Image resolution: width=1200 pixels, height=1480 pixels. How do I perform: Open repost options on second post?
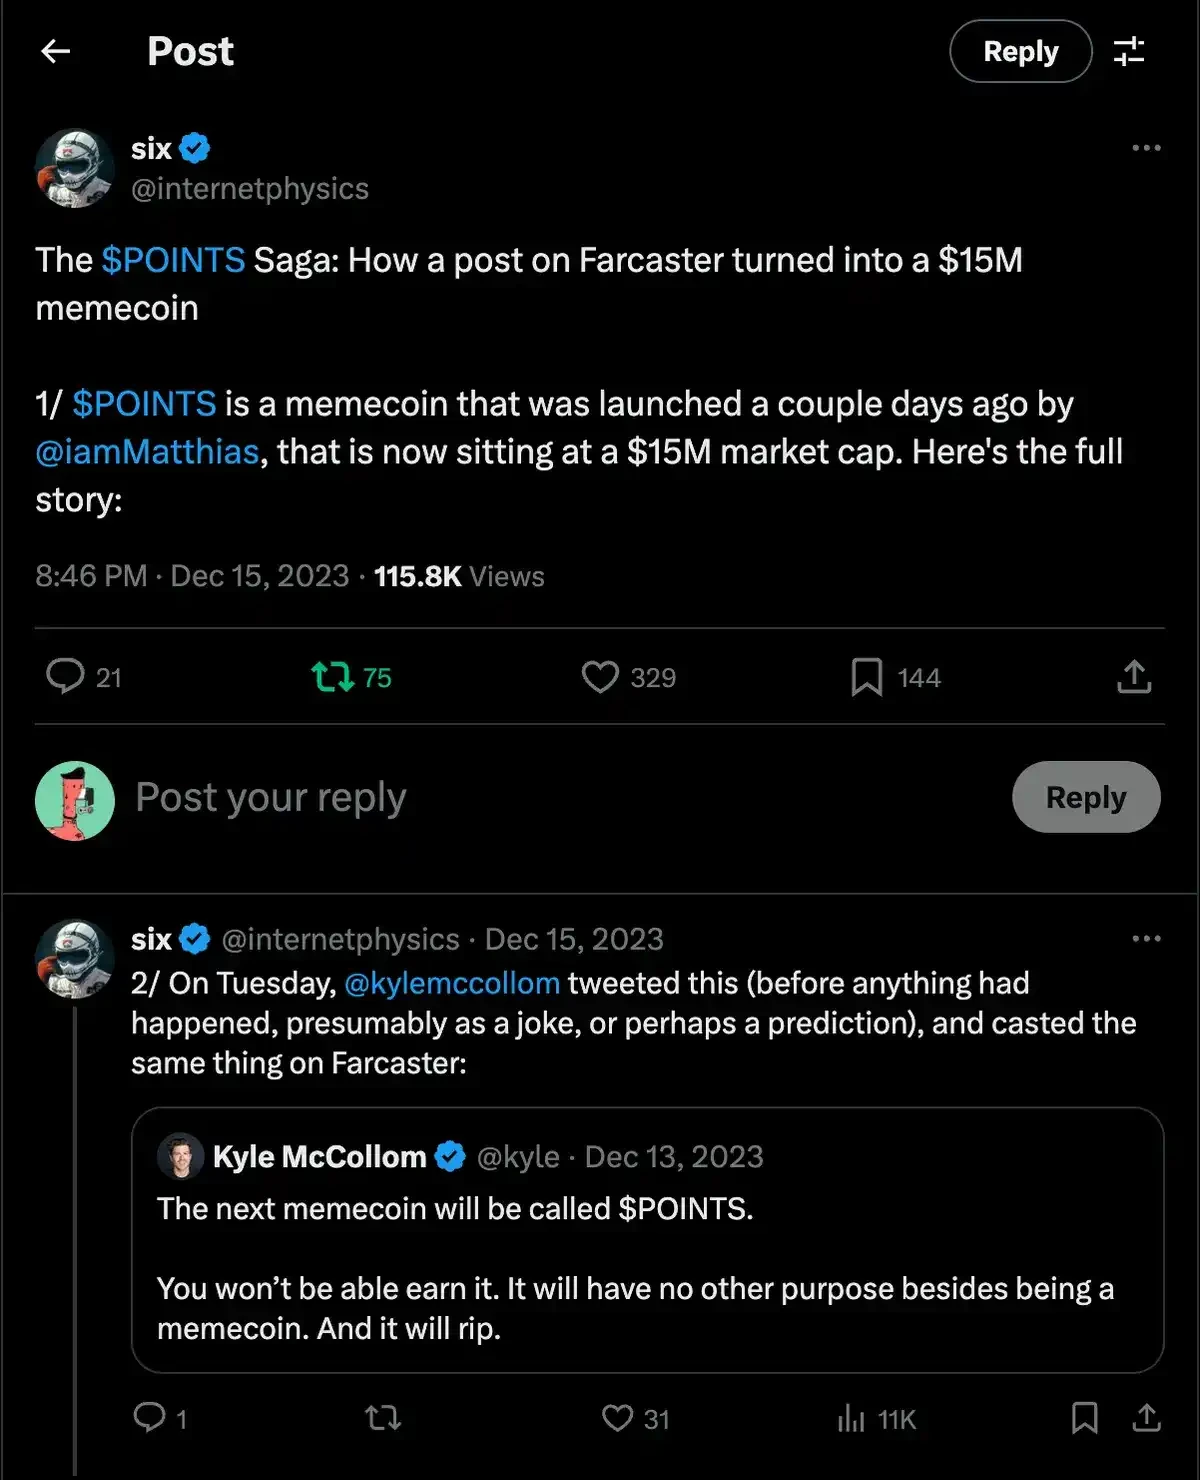pyautogui.click(x=383, y=1417)
